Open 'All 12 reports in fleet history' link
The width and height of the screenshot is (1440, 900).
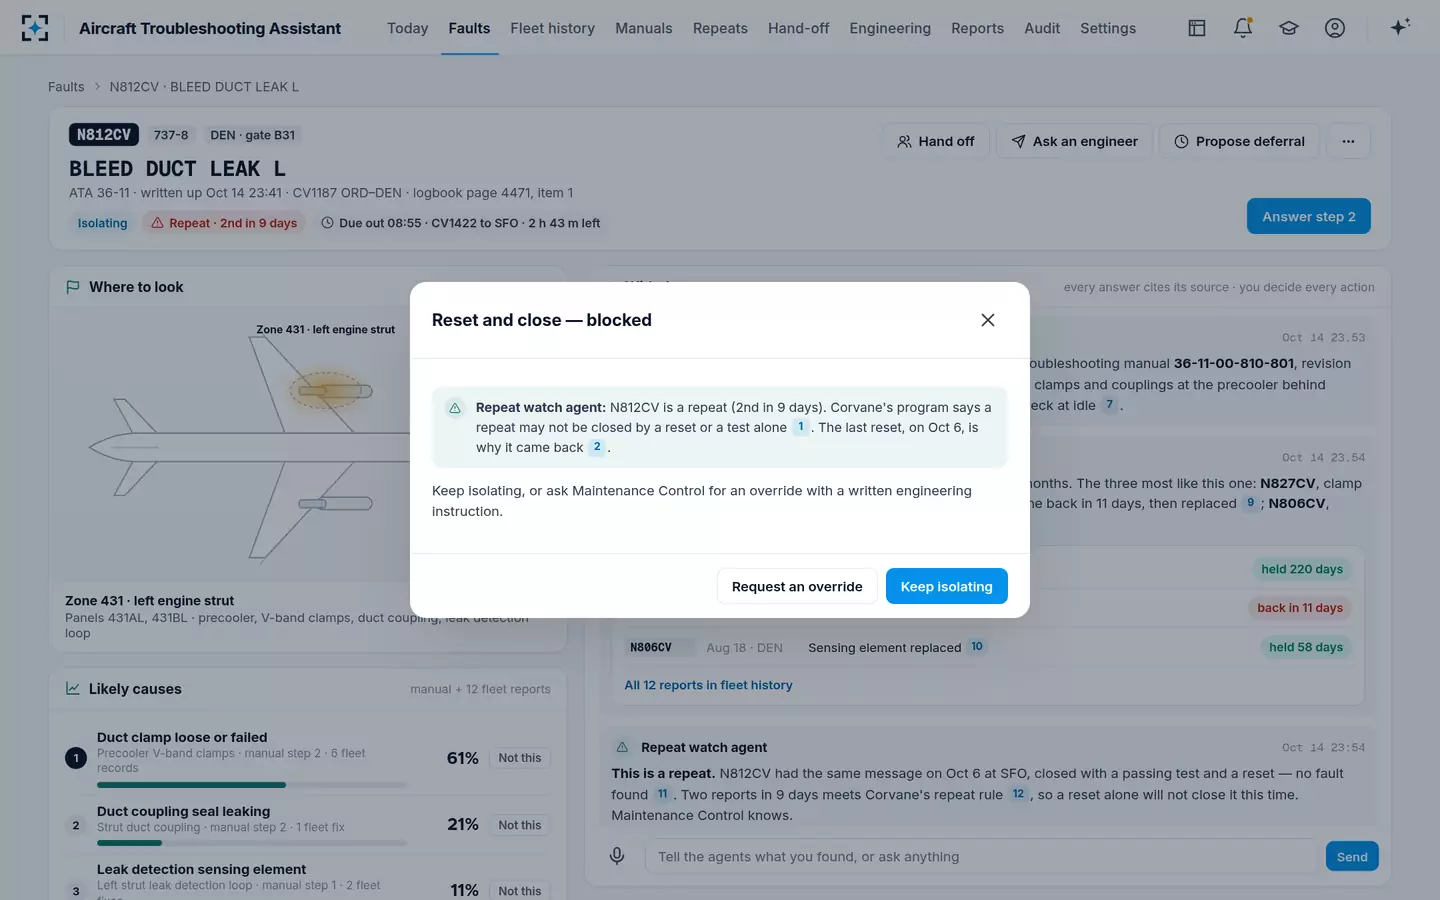pos(708,685)
